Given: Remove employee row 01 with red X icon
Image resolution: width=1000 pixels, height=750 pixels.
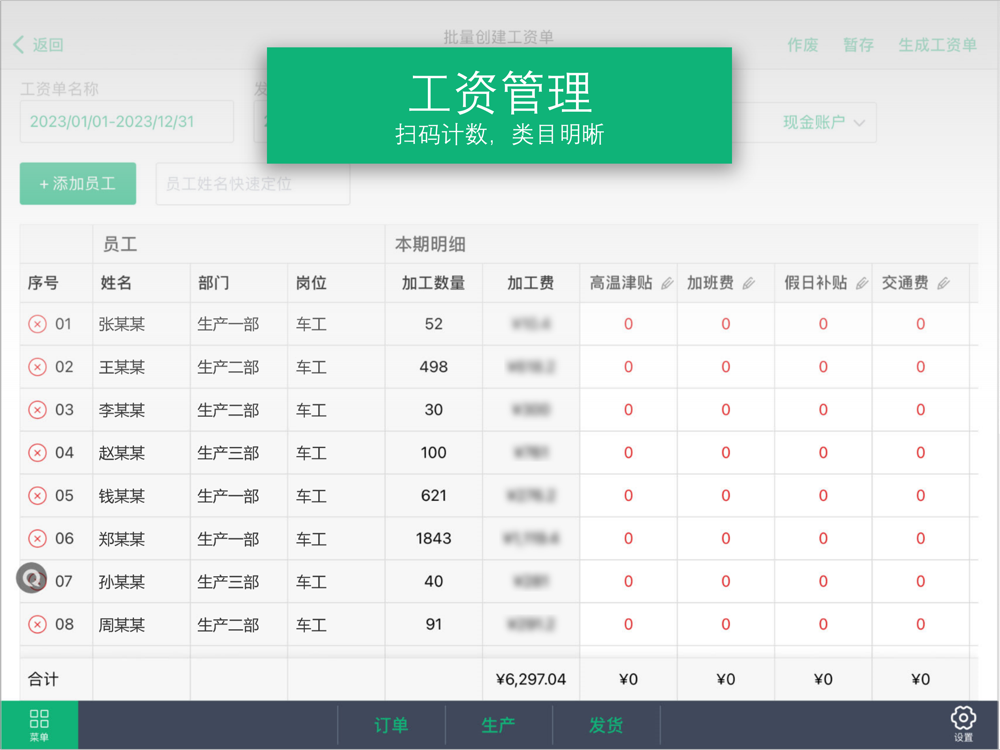Looking at the screenshot, I should 38,324.
